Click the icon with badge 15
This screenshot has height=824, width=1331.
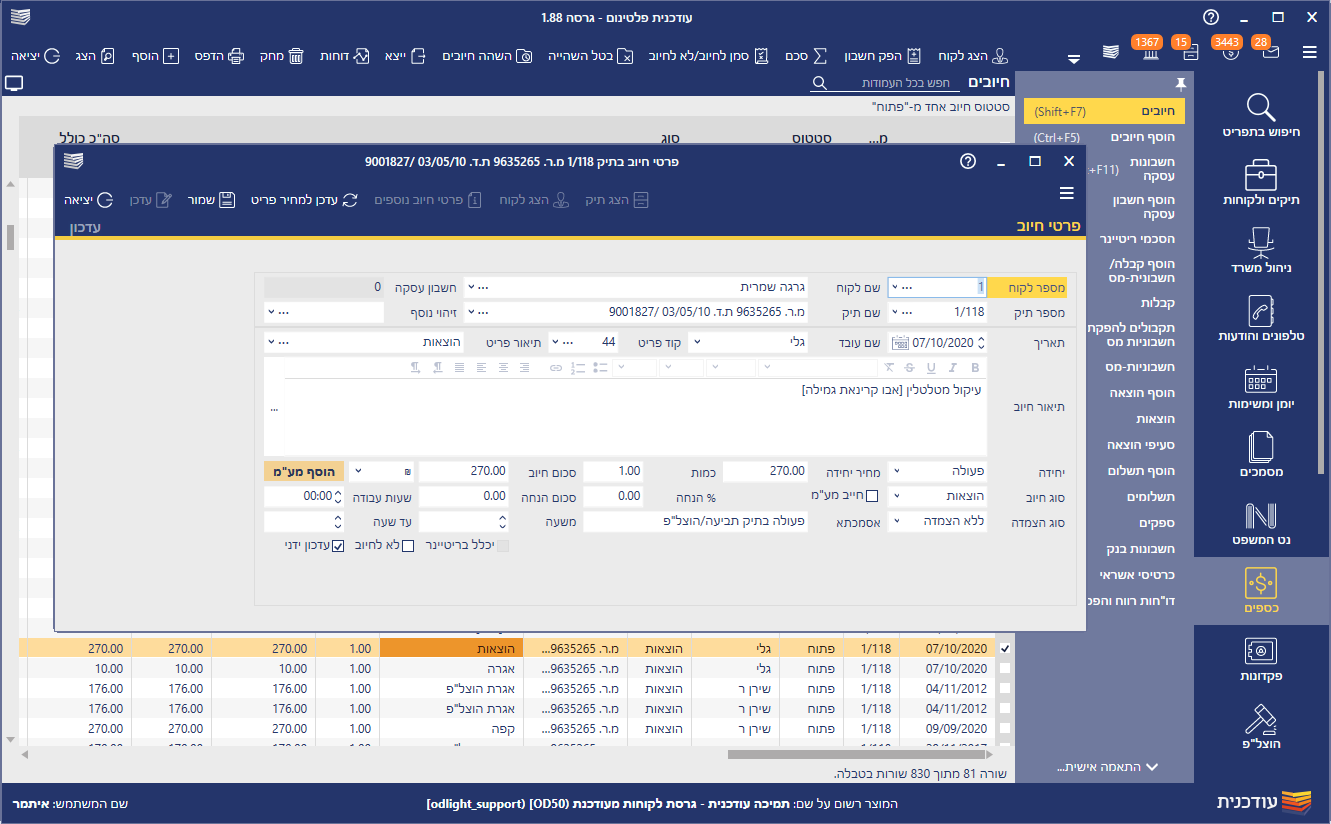1191,53
